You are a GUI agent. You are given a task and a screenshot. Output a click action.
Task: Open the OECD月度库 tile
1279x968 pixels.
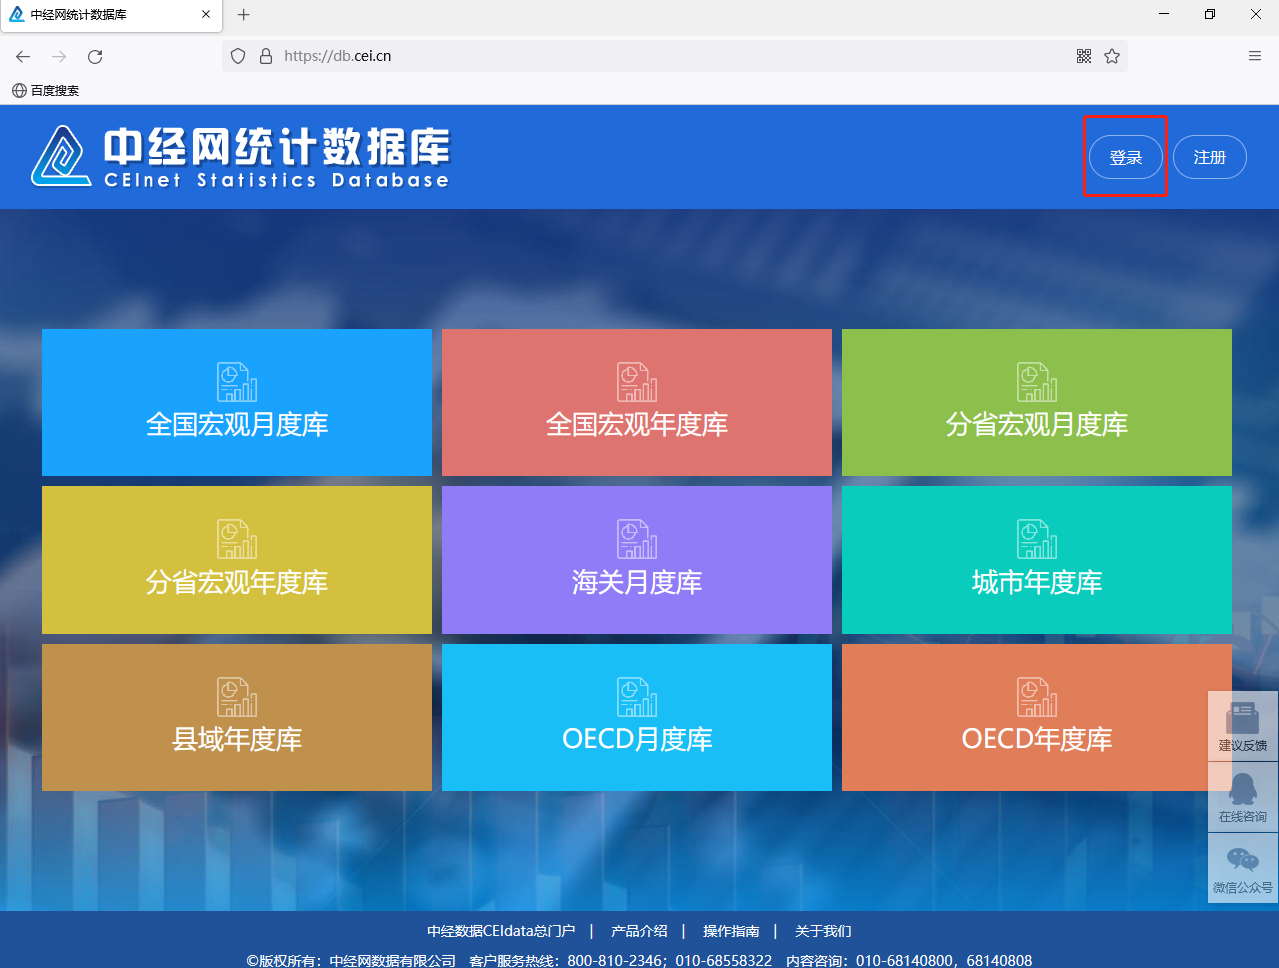click(636, 717)
